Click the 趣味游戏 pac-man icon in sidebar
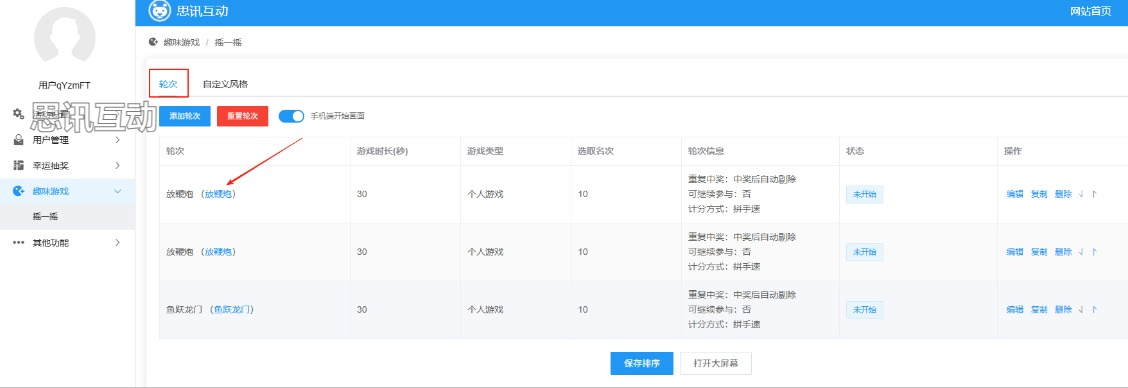The height and width of the screenshot is (388, 1128). (x=19, y=191)
